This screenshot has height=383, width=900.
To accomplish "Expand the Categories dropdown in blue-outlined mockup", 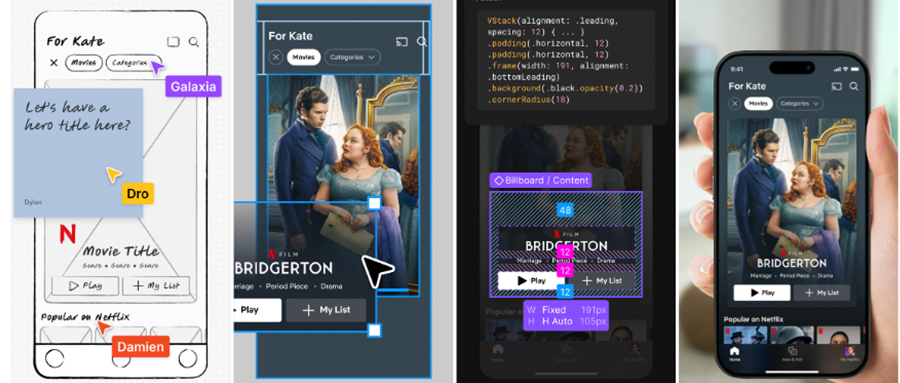I will 352,57.
